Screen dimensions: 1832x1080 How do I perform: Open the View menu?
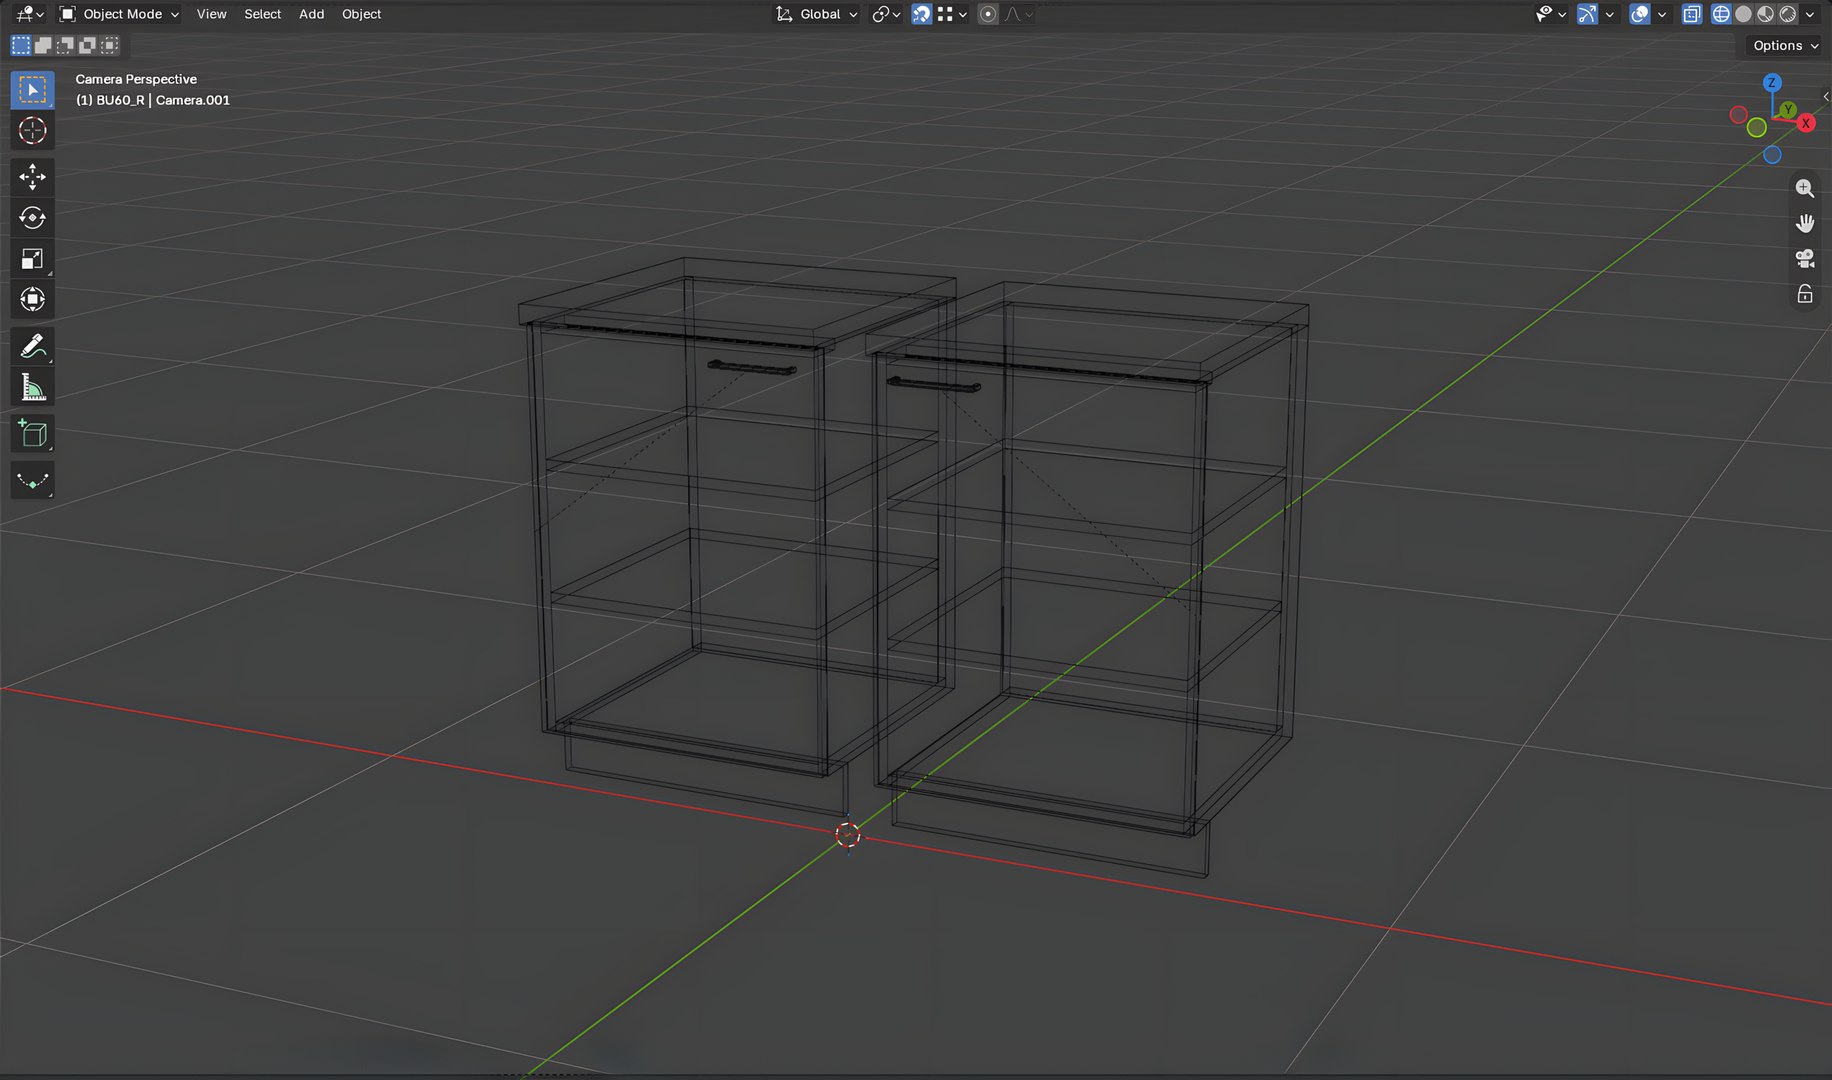[x=211, y=14]
